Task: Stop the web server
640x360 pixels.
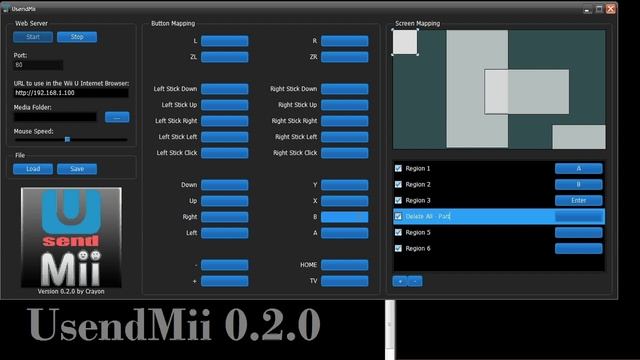Action: coord(77,37)
